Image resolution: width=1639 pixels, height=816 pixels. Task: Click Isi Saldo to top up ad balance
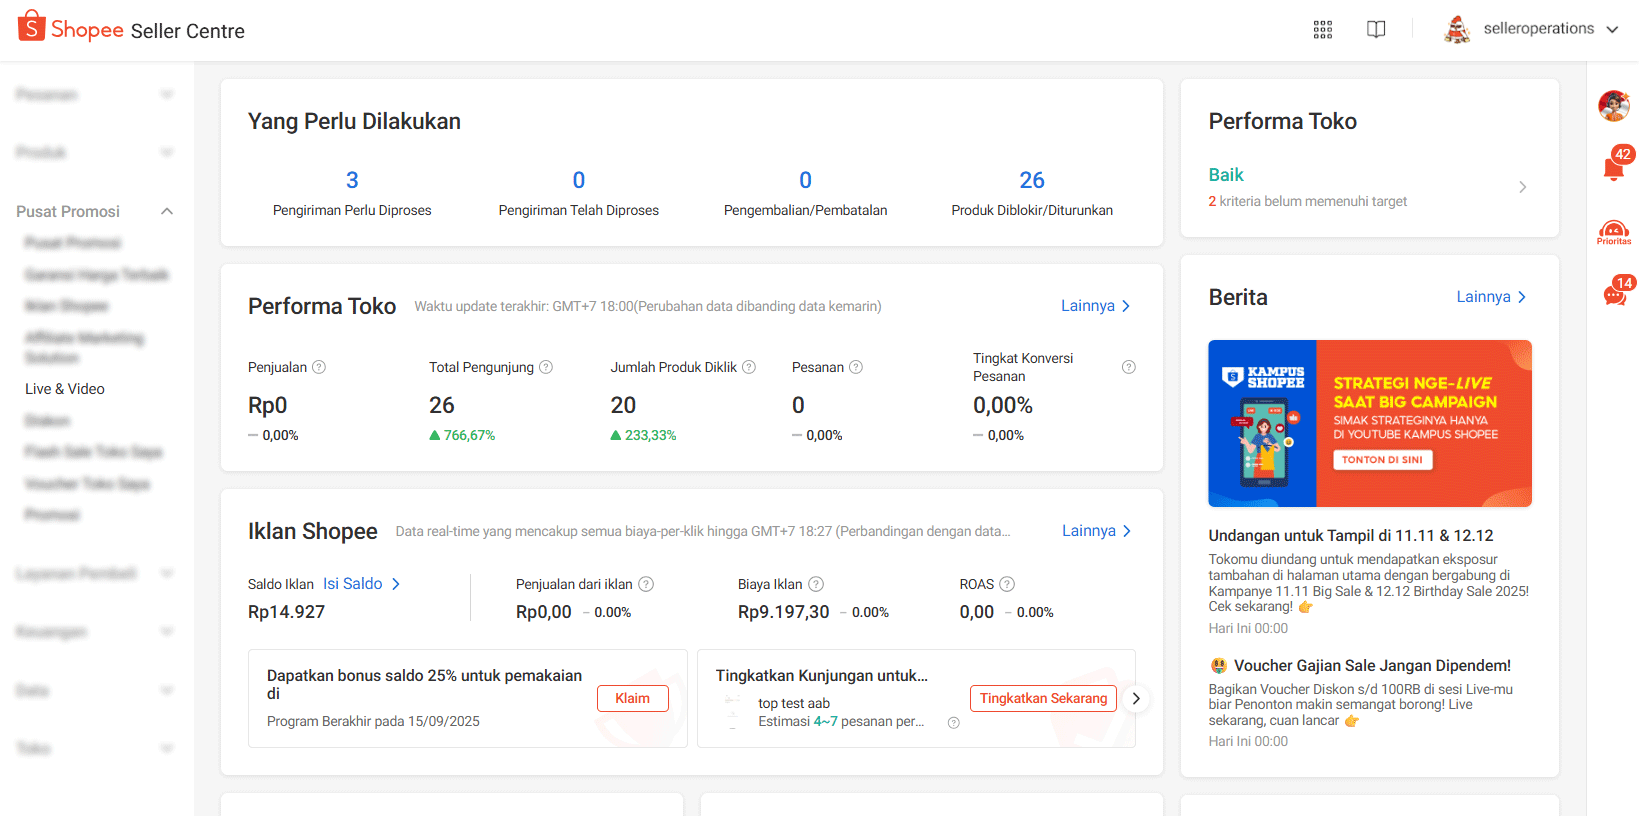(361, 584)
